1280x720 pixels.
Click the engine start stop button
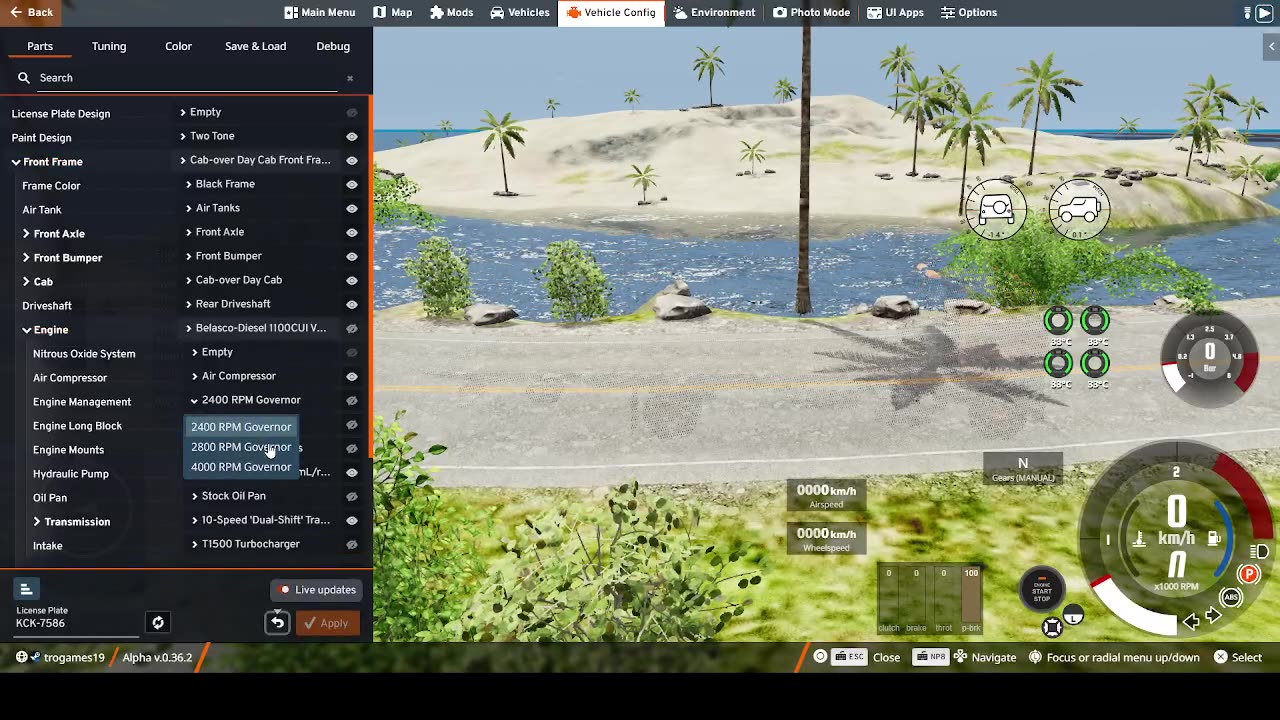coord(1042,590)
